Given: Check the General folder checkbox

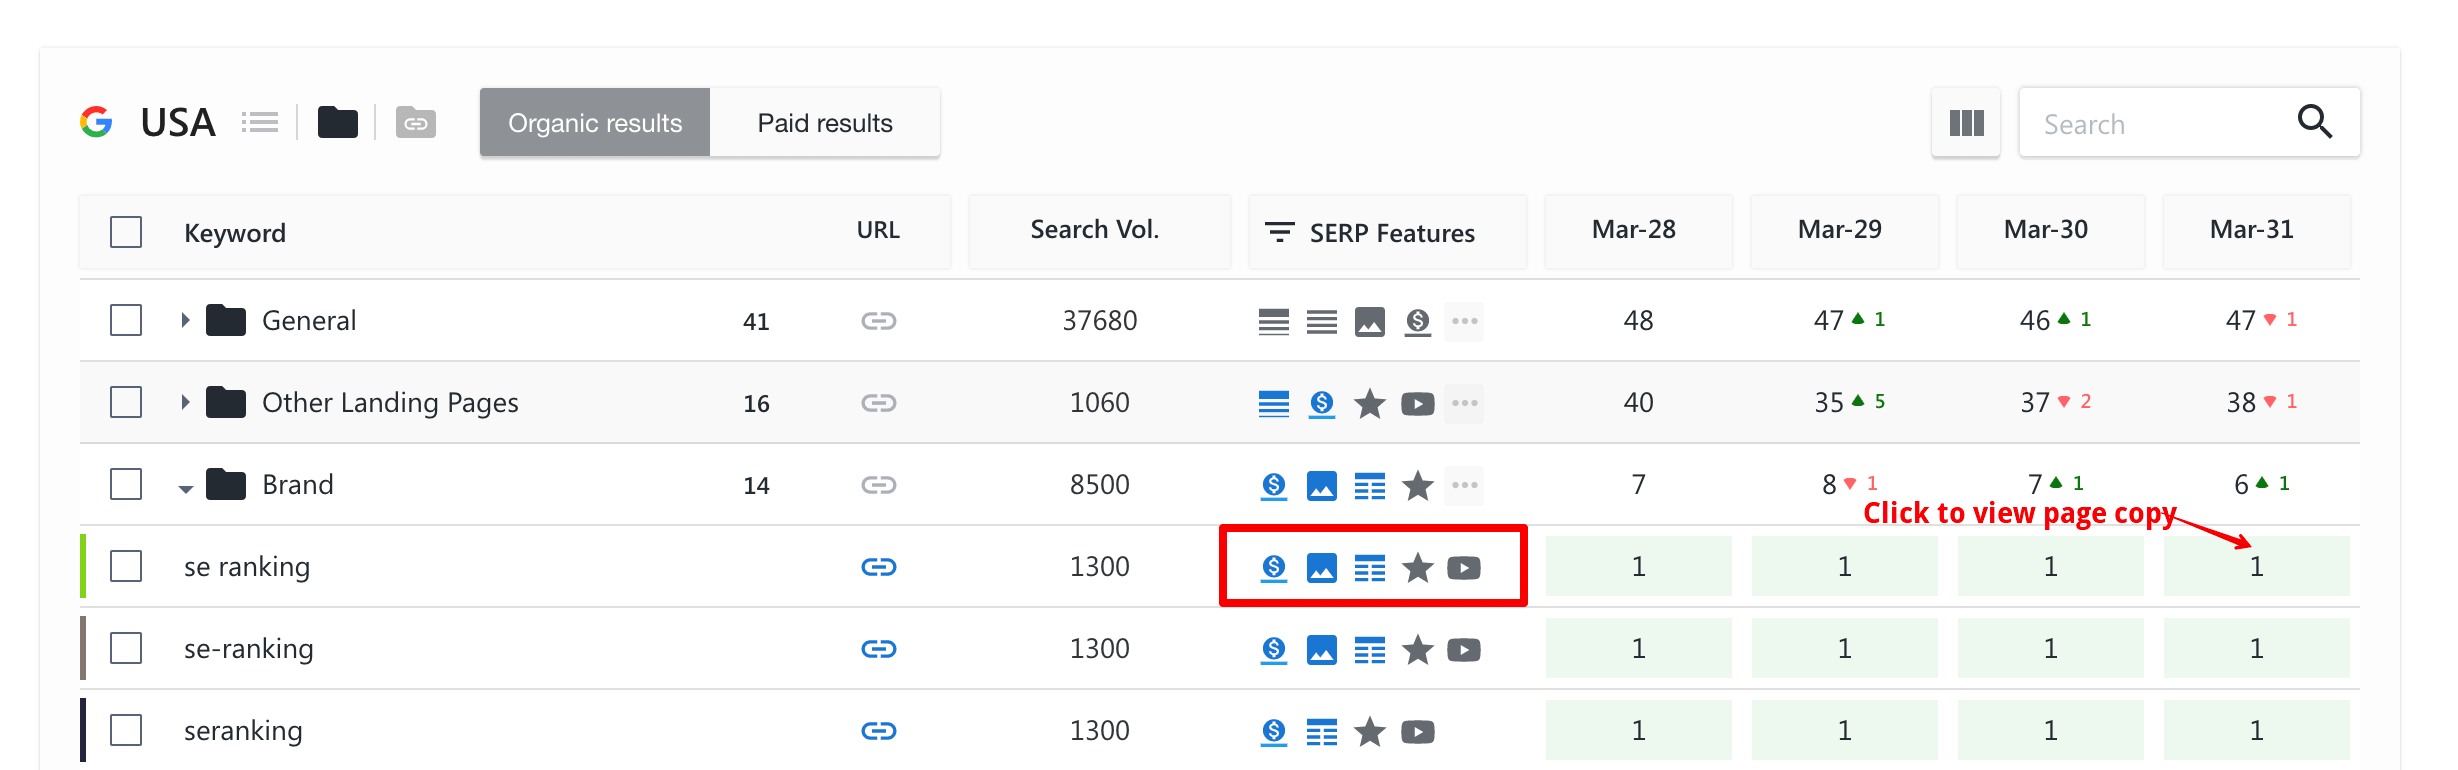Looking at the screenshot, I should (126, 320).
